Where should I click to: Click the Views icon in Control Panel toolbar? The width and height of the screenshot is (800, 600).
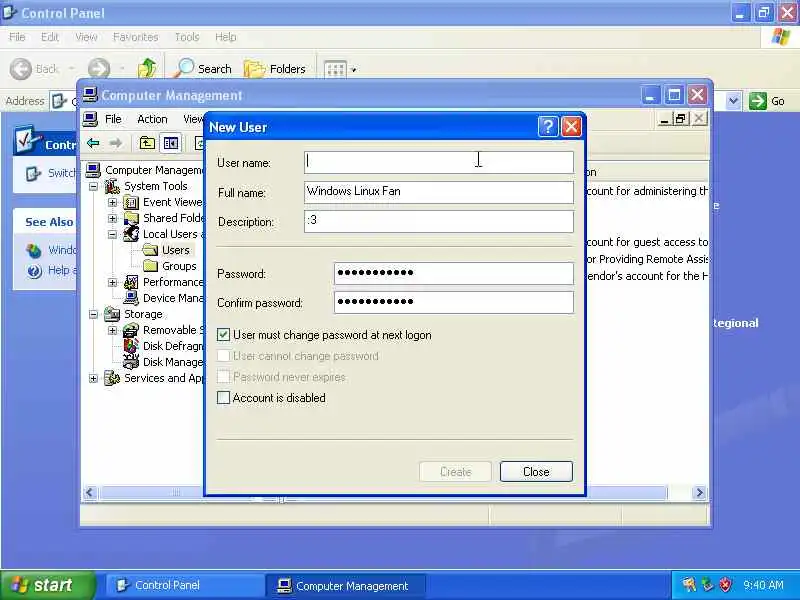point(335,69)
